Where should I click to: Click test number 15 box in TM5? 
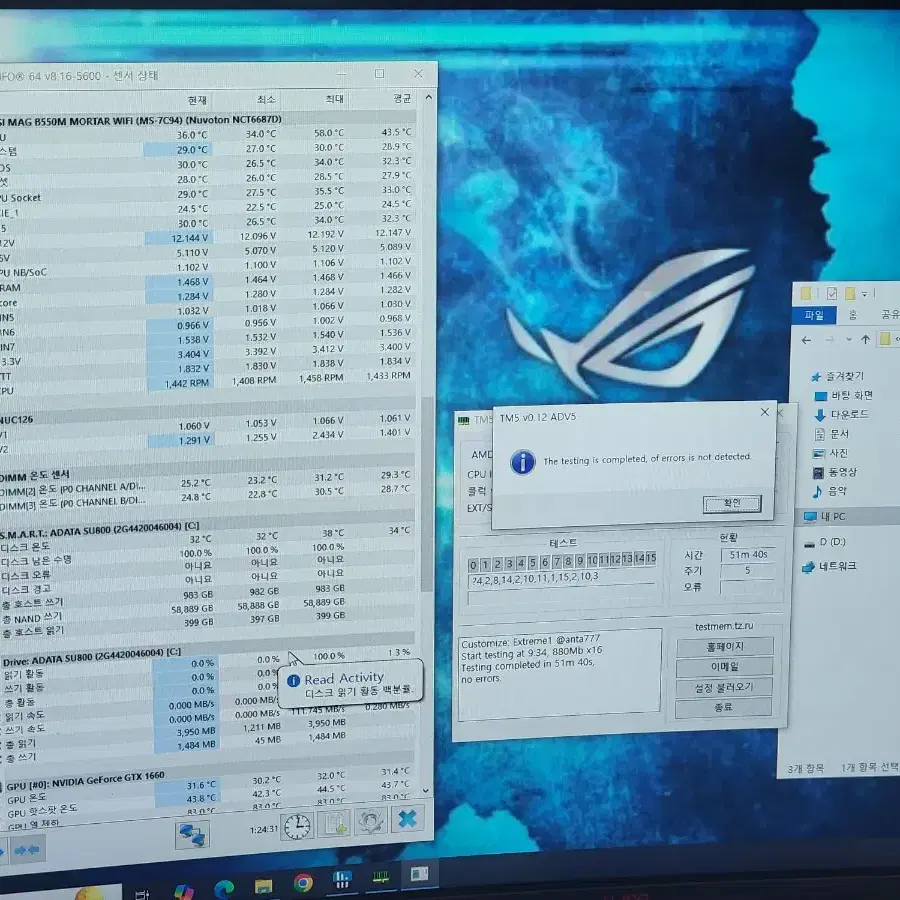651,558
